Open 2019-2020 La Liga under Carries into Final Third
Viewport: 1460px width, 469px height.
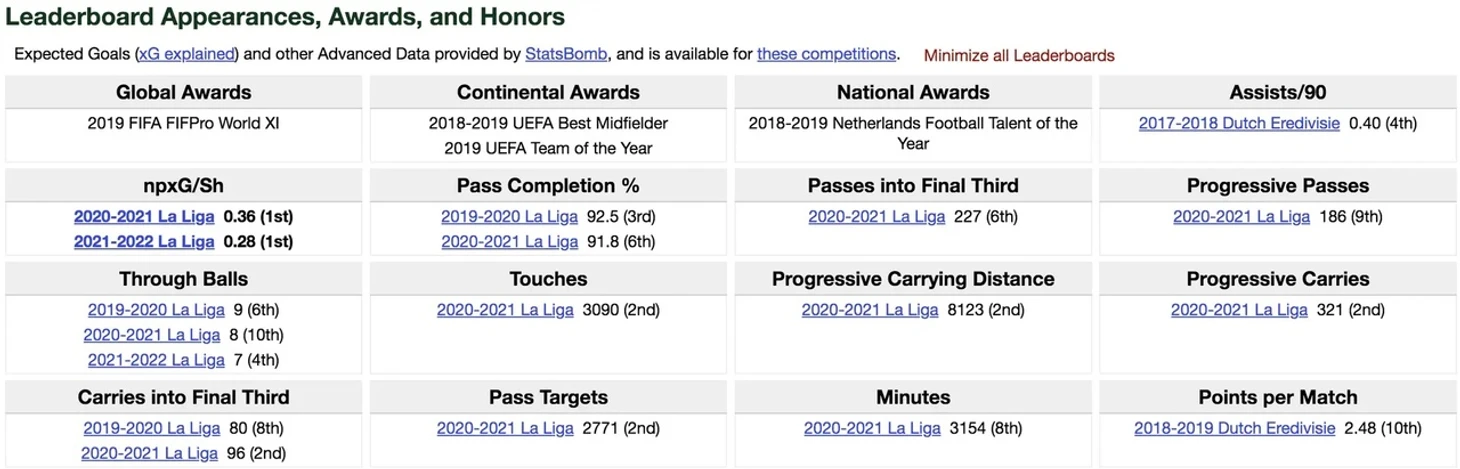[x=152, y=428]
